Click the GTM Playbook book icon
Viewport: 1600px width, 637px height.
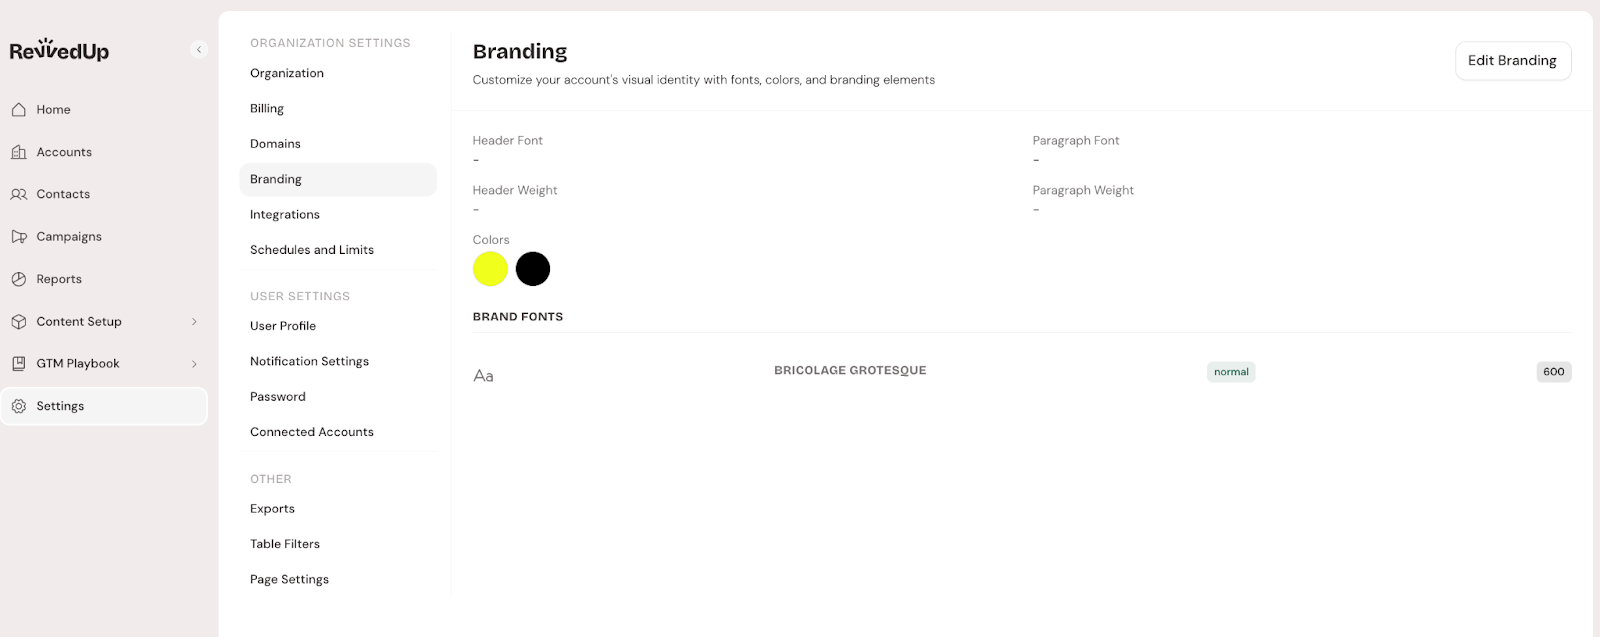point(19,364)
